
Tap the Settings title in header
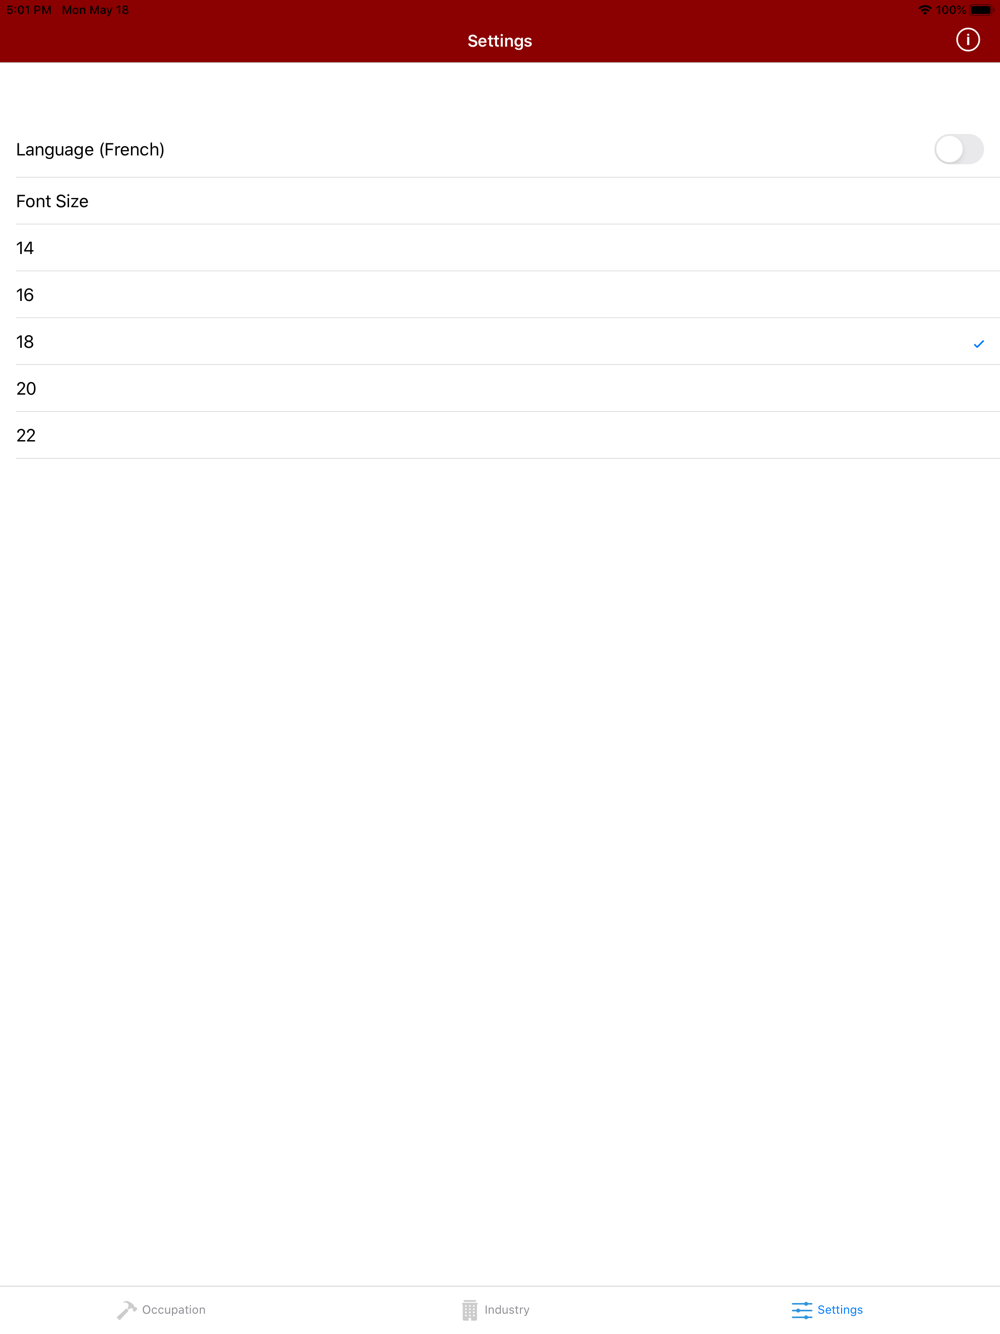[500, 41]
